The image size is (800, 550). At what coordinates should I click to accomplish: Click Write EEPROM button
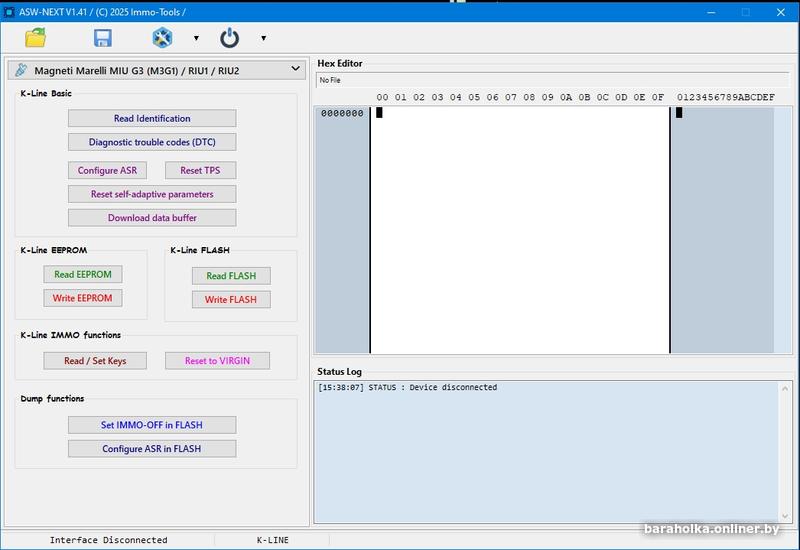click(x=83, y=298)
